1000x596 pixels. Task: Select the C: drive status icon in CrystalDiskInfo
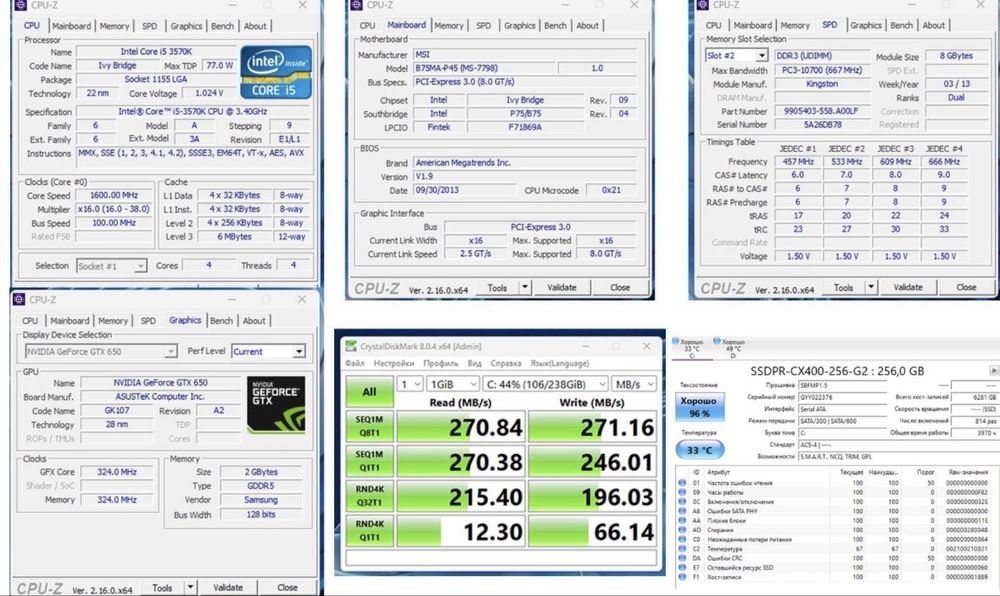point(676,341)
